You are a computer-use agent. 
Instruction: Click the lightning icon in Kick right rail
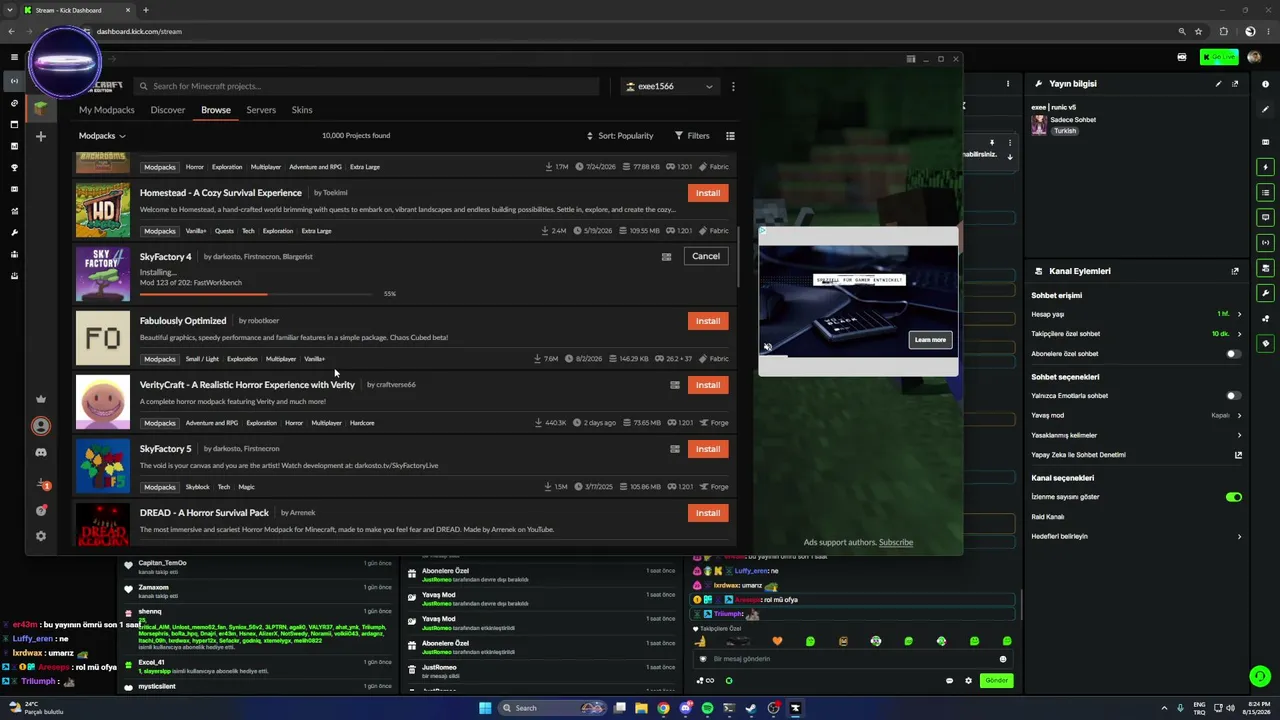[1266, 167]
